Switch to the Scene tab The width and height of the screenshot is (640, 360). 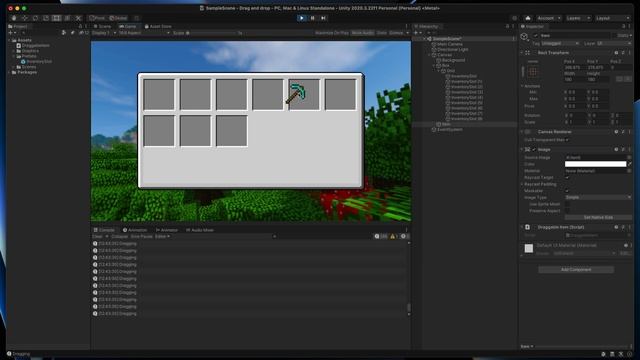click(x=102, y=26)
